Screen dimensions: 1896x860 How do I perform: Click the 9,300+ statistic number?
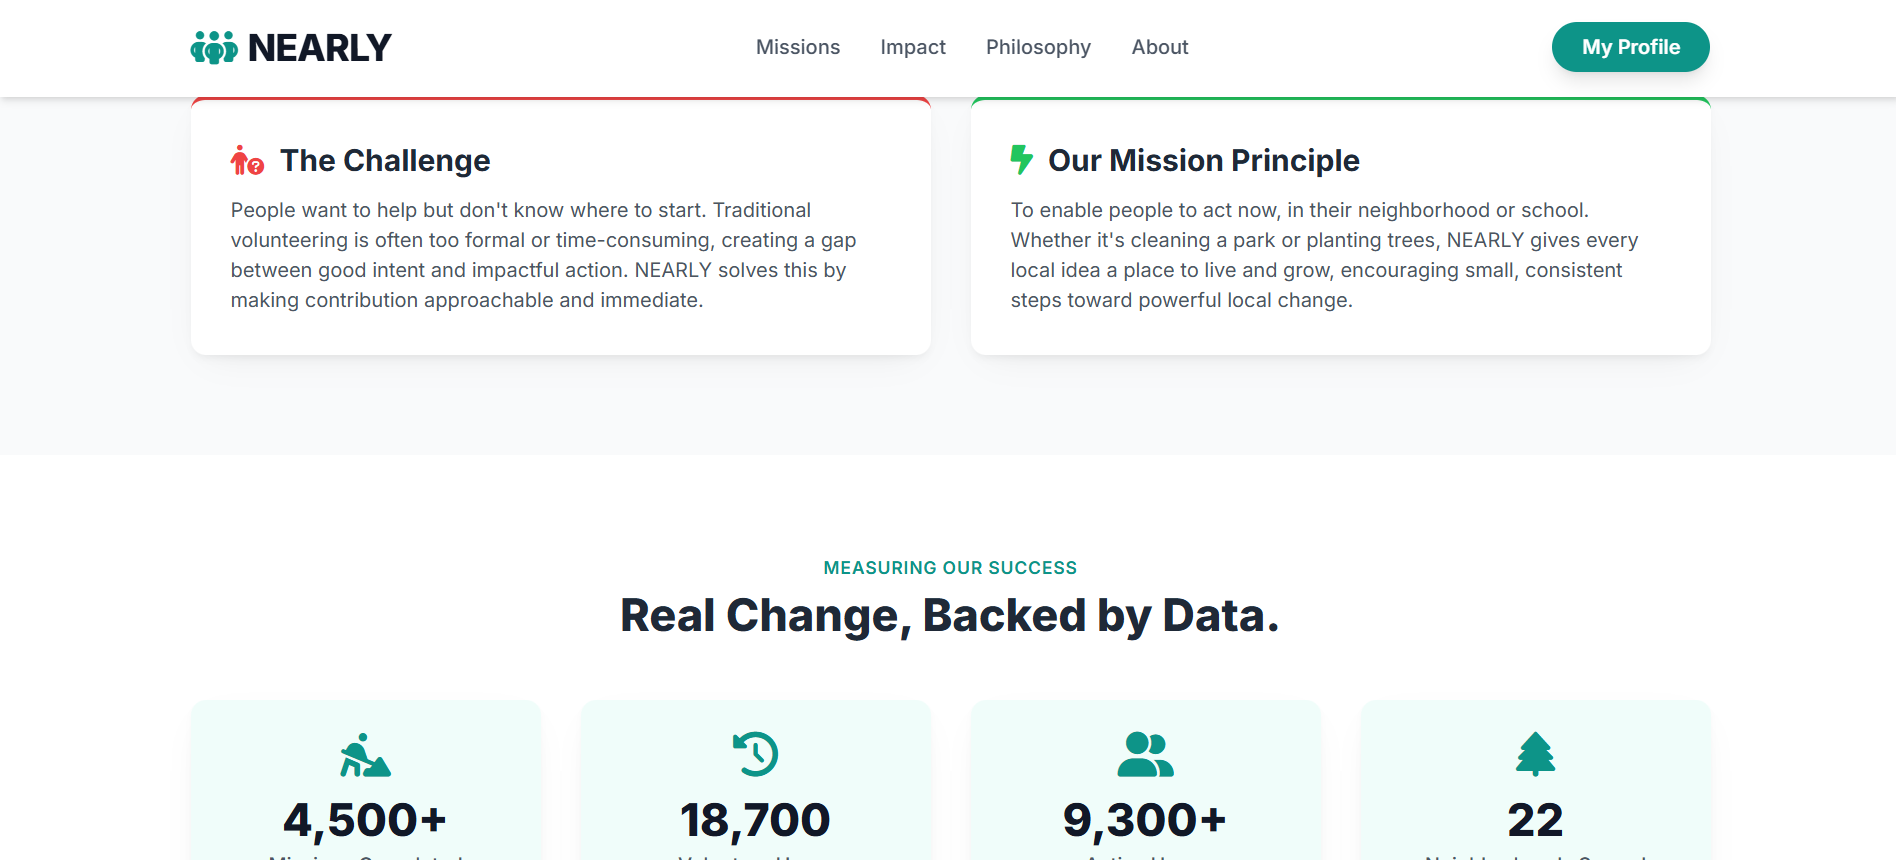tap(1145, 820)
